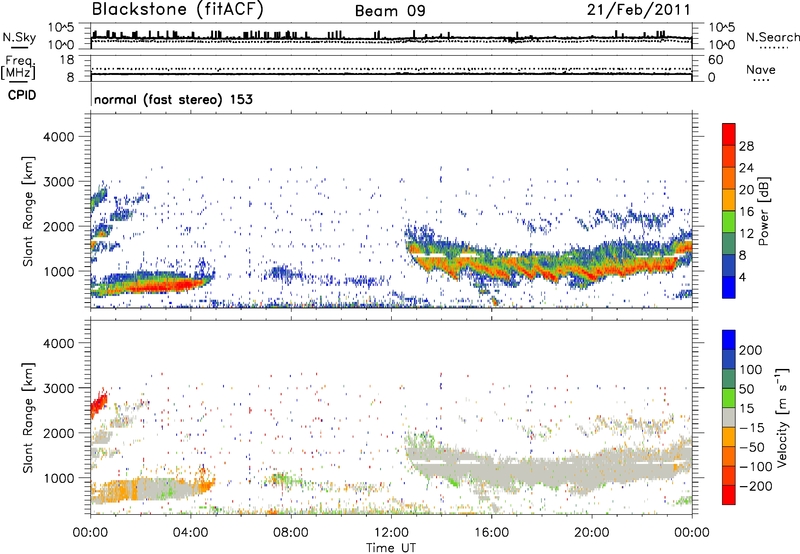Pick the Velocity segment between -50 and -100
This screenshot has width=800, height=554.
(x=729, y=456)
